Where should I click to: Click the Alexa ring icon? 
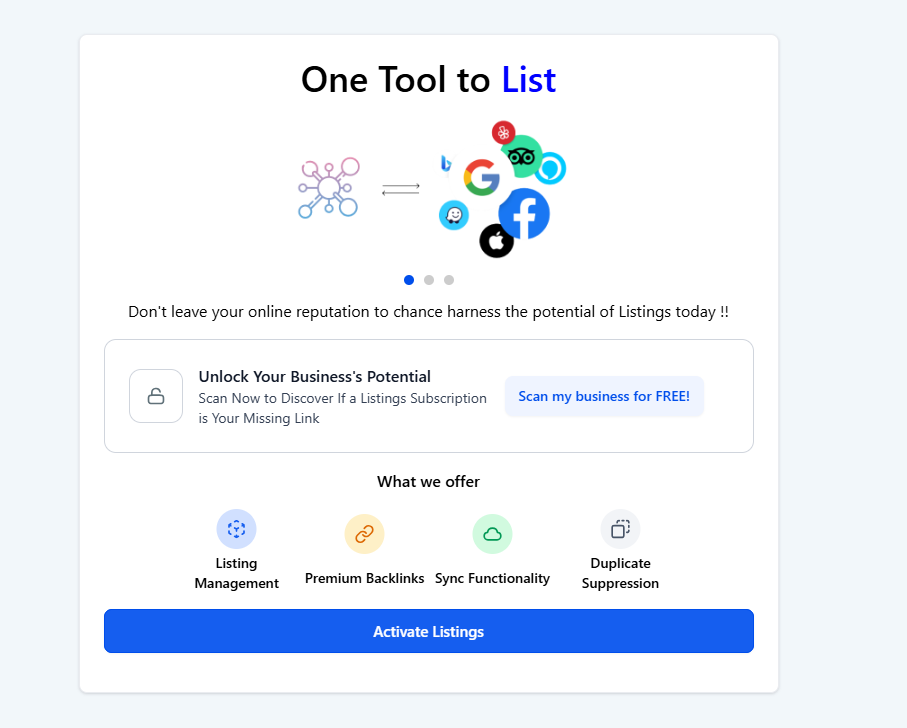point(550,168)
